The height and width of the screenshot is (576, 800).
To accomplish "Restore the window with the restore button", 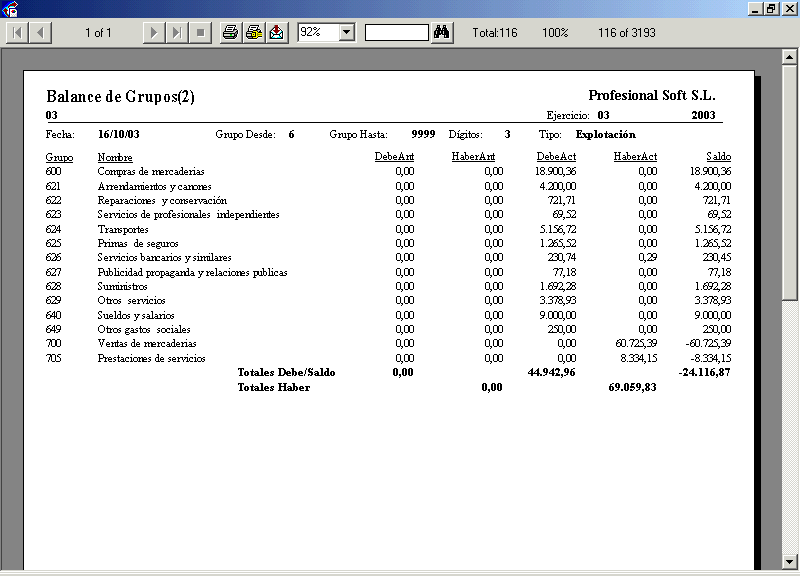I will [771, 9].
